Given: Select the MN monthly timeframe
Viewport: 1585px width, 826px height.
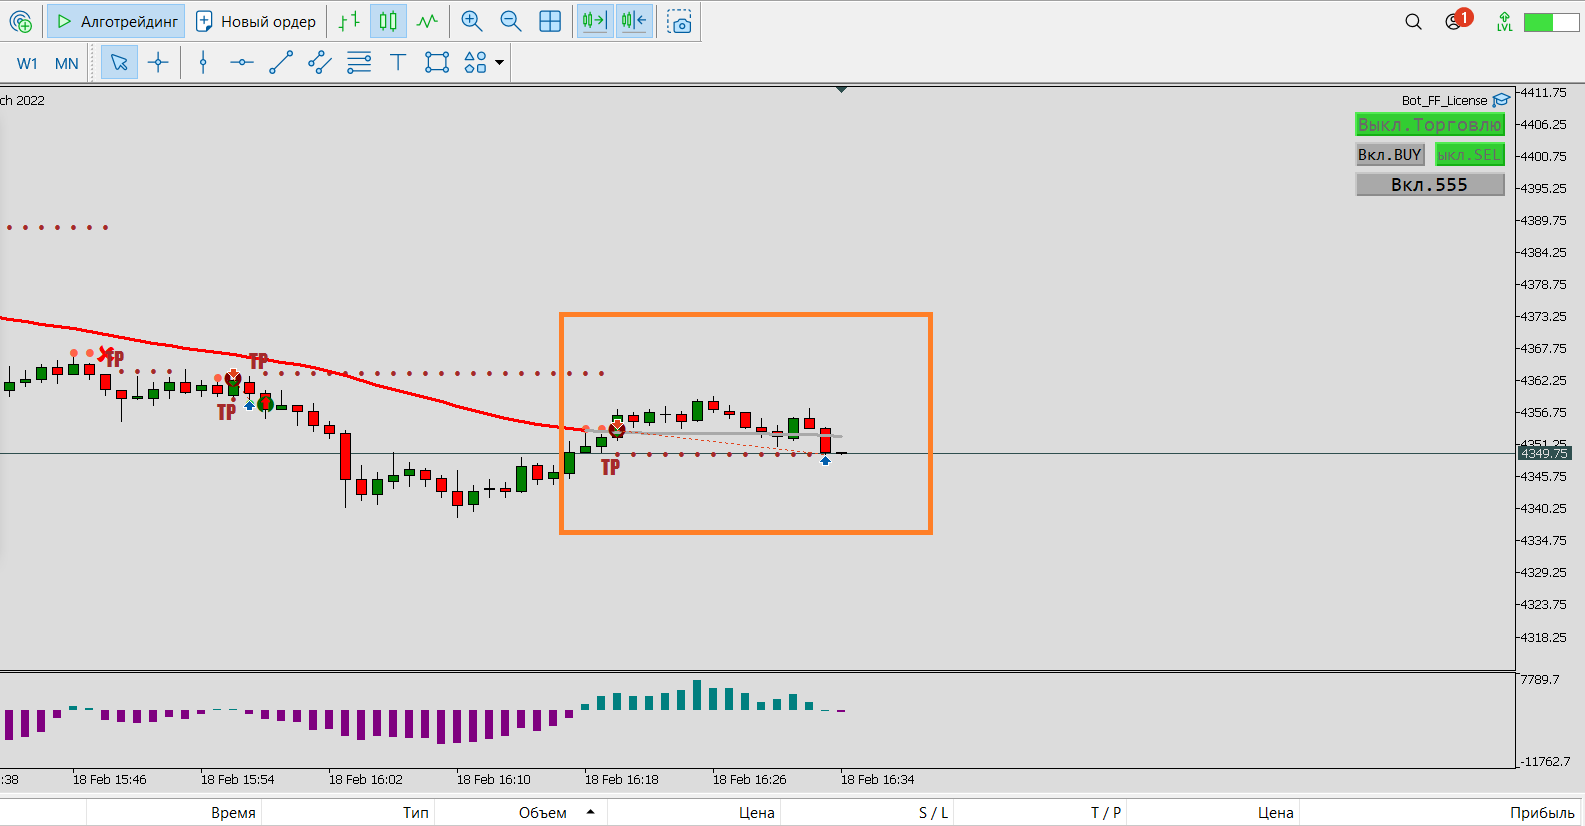Looking at the screenshot, I should pyautogui.click(x=67, y=63).
